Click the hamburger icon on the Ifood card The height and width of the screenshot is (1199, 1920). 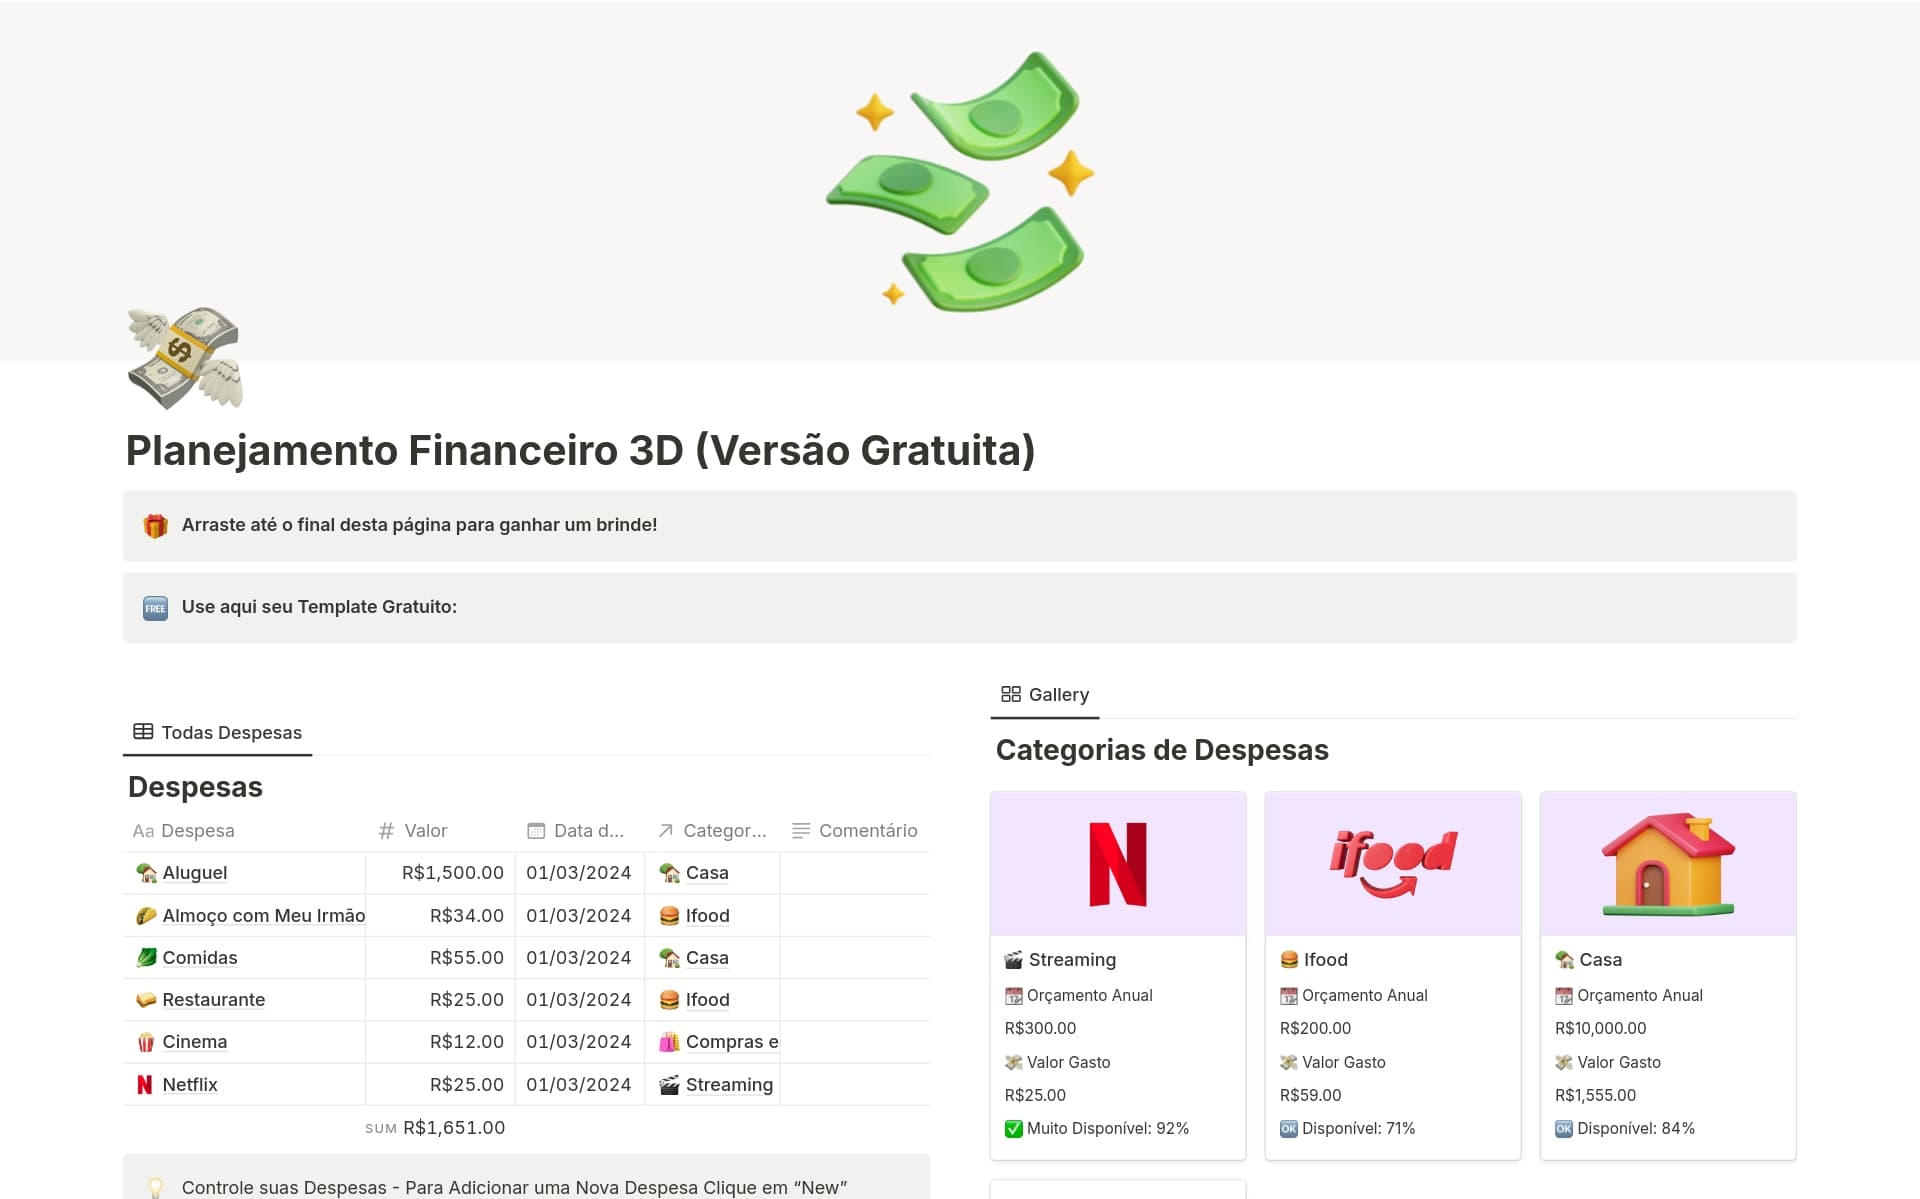pyautogui.click(x=1289, y=959)
